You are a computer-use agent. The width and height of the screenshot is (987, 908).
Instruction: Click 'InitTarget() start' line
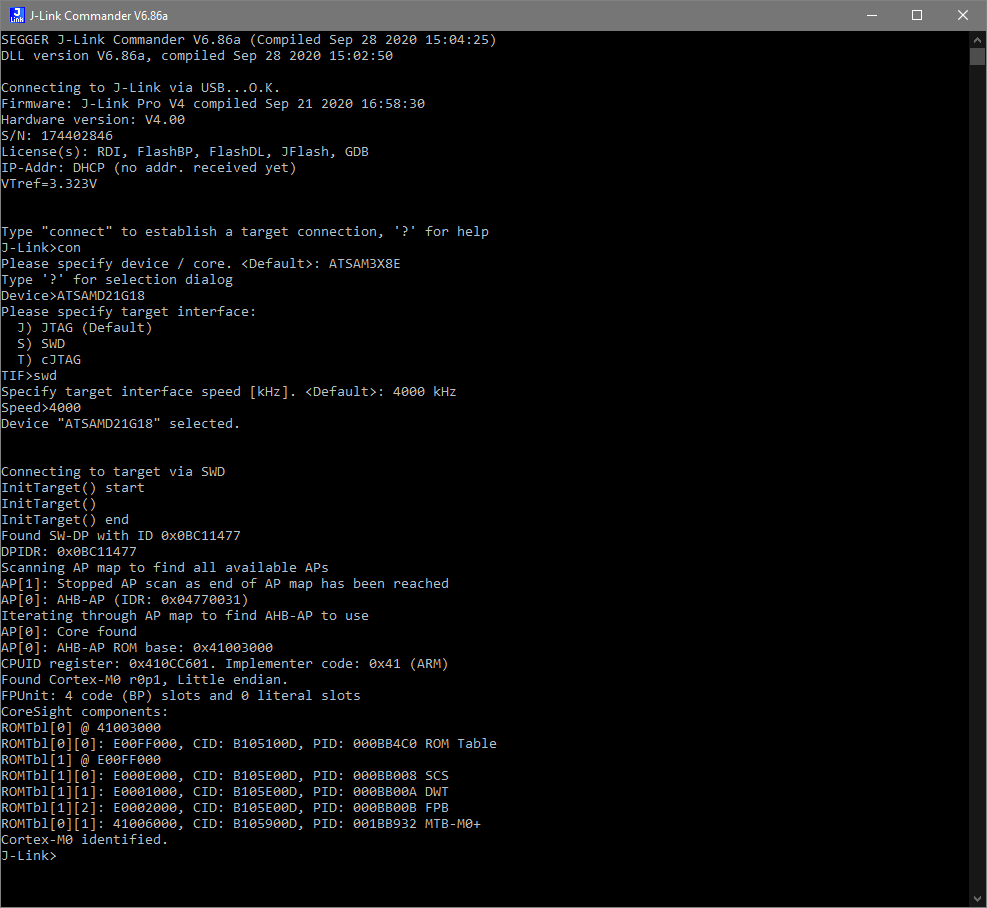[x=73, y=488]
